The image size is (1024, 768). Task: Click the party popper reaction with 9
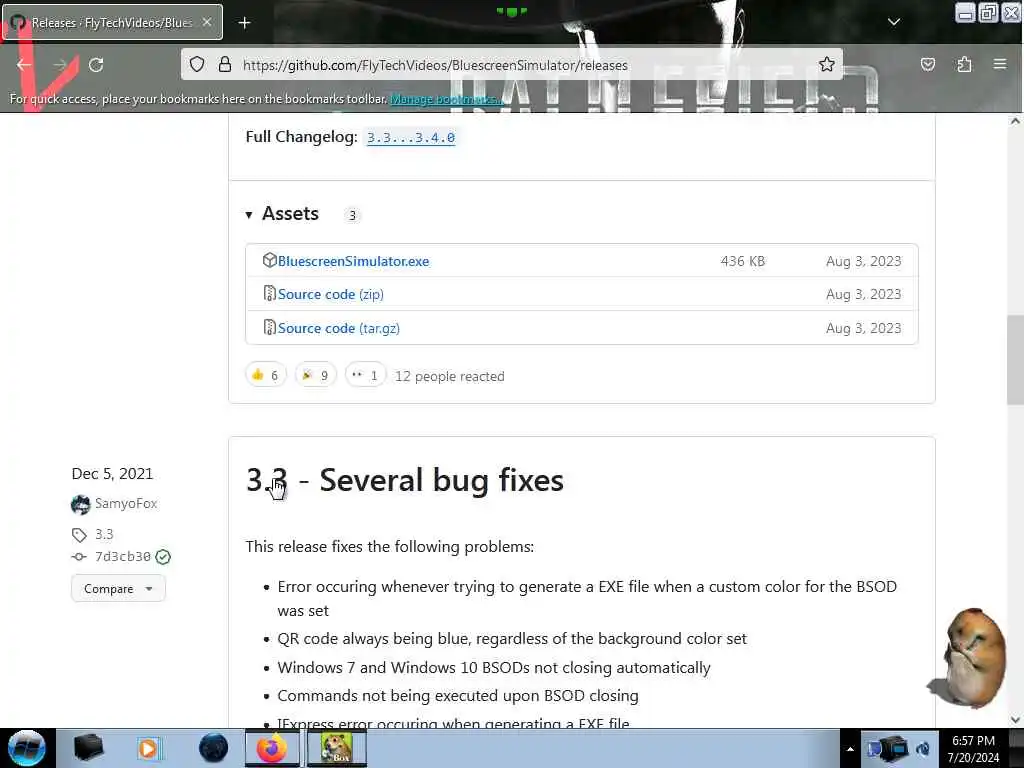[x=315, y=375]
